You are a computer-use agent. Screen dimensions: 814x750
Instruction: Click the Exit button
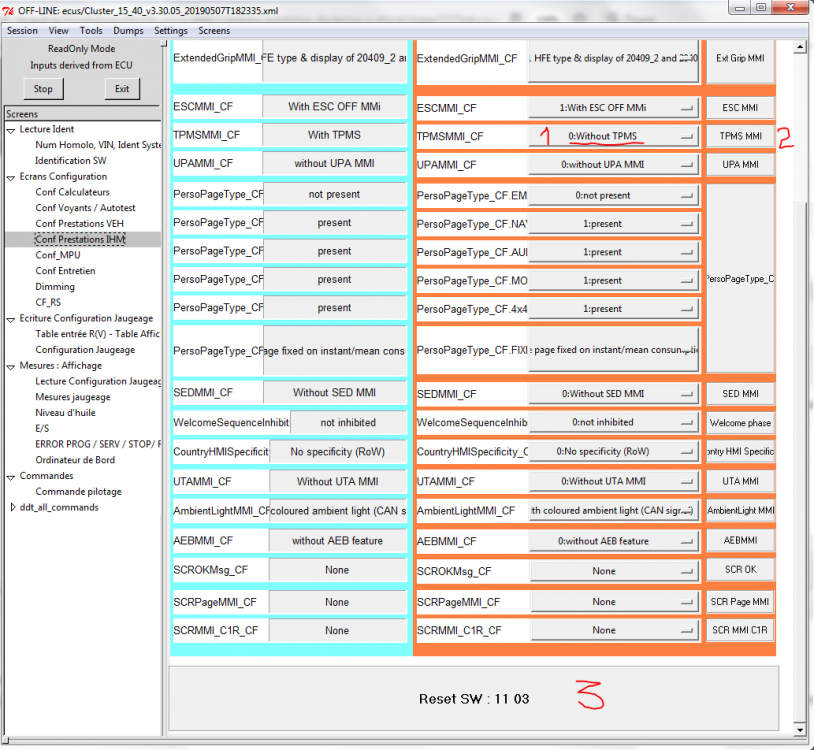pos(122,89)
